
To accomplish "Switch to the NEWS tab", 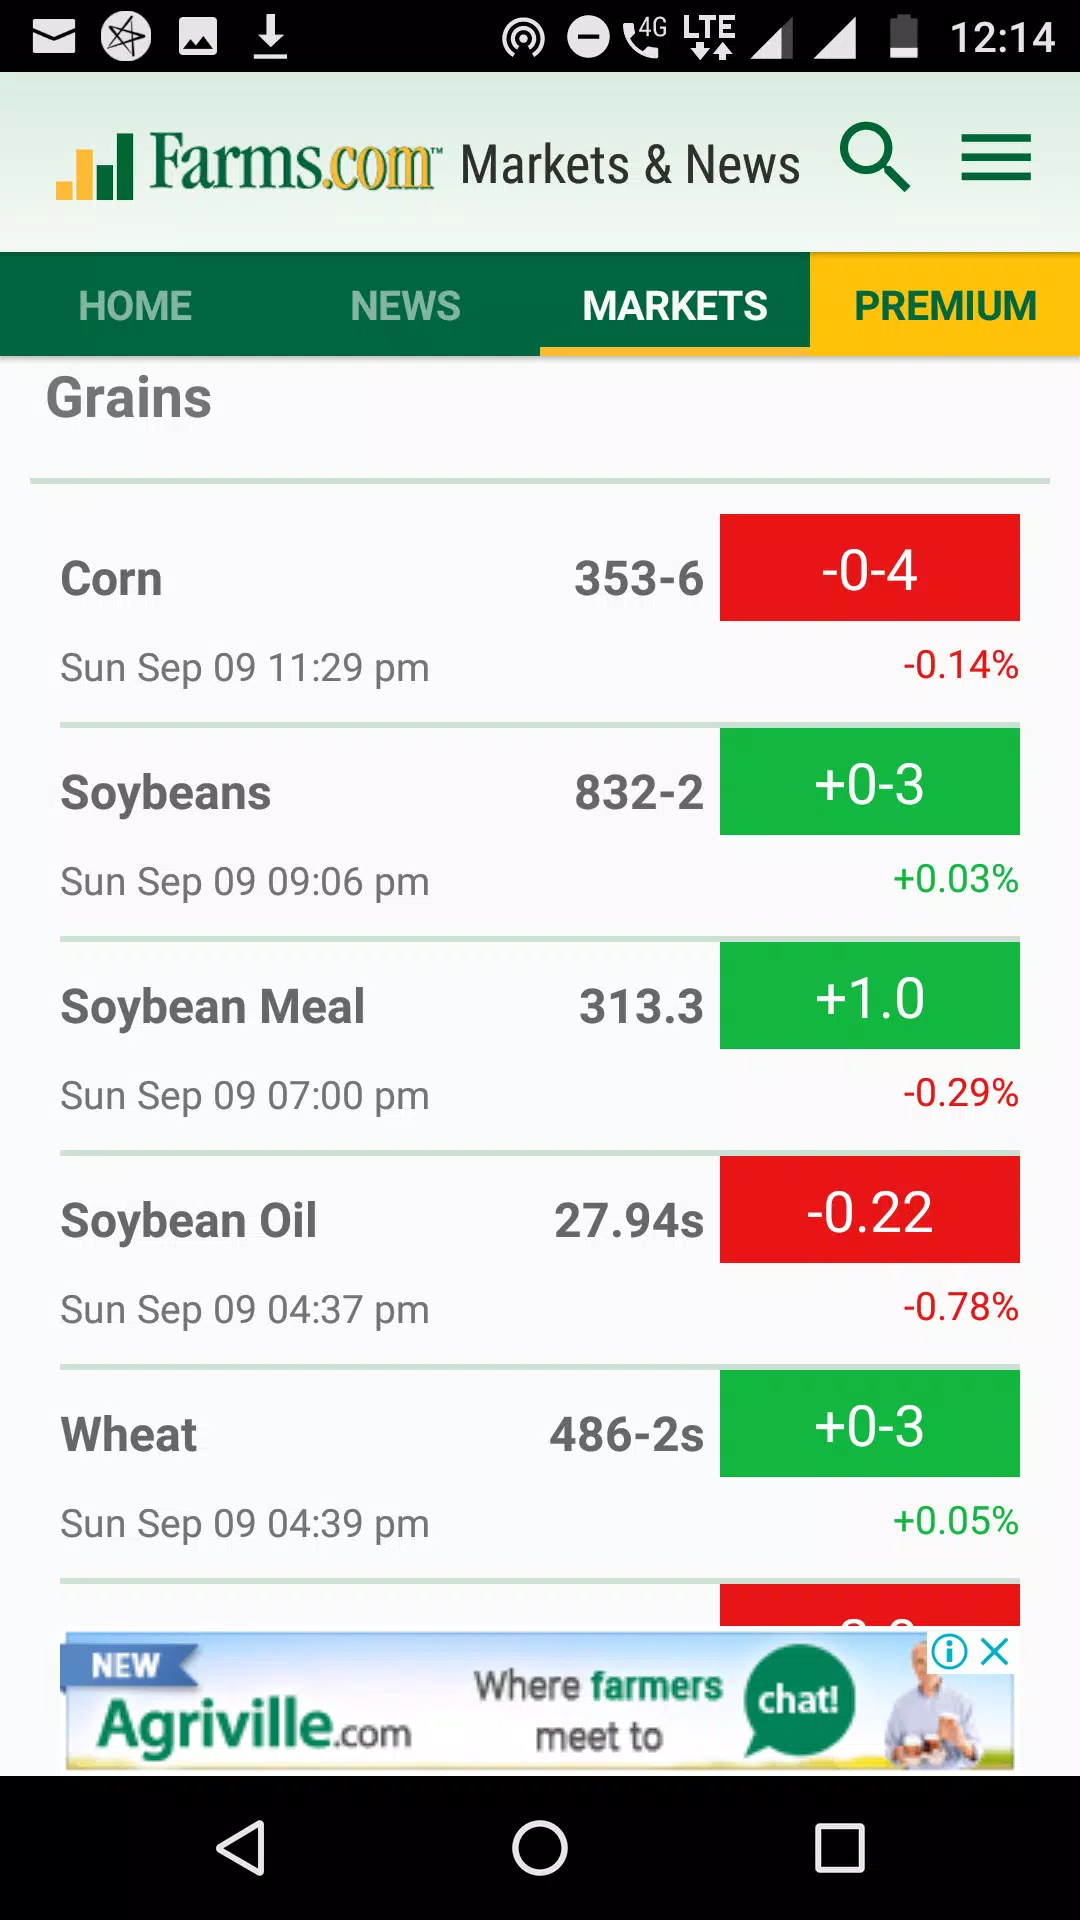I will pyautogui.click(x=405, y=305).
